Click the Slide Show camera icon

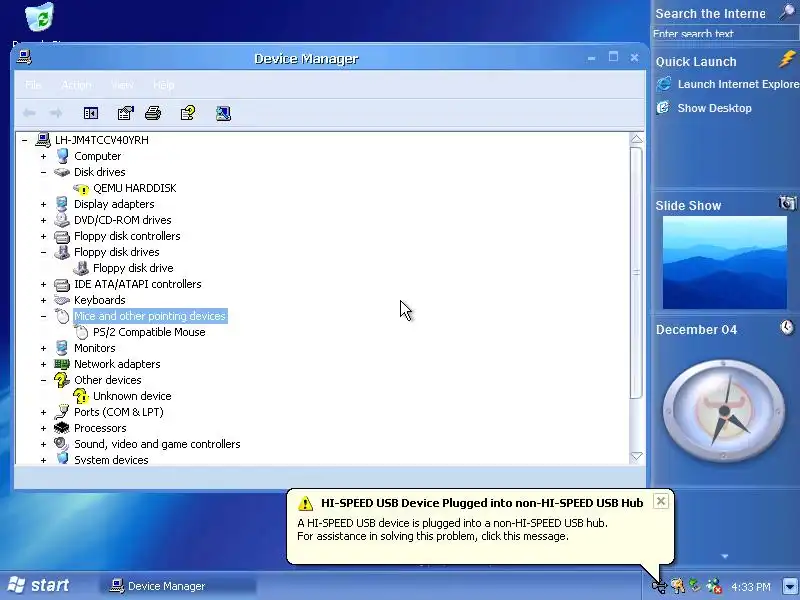coord(787,203)
